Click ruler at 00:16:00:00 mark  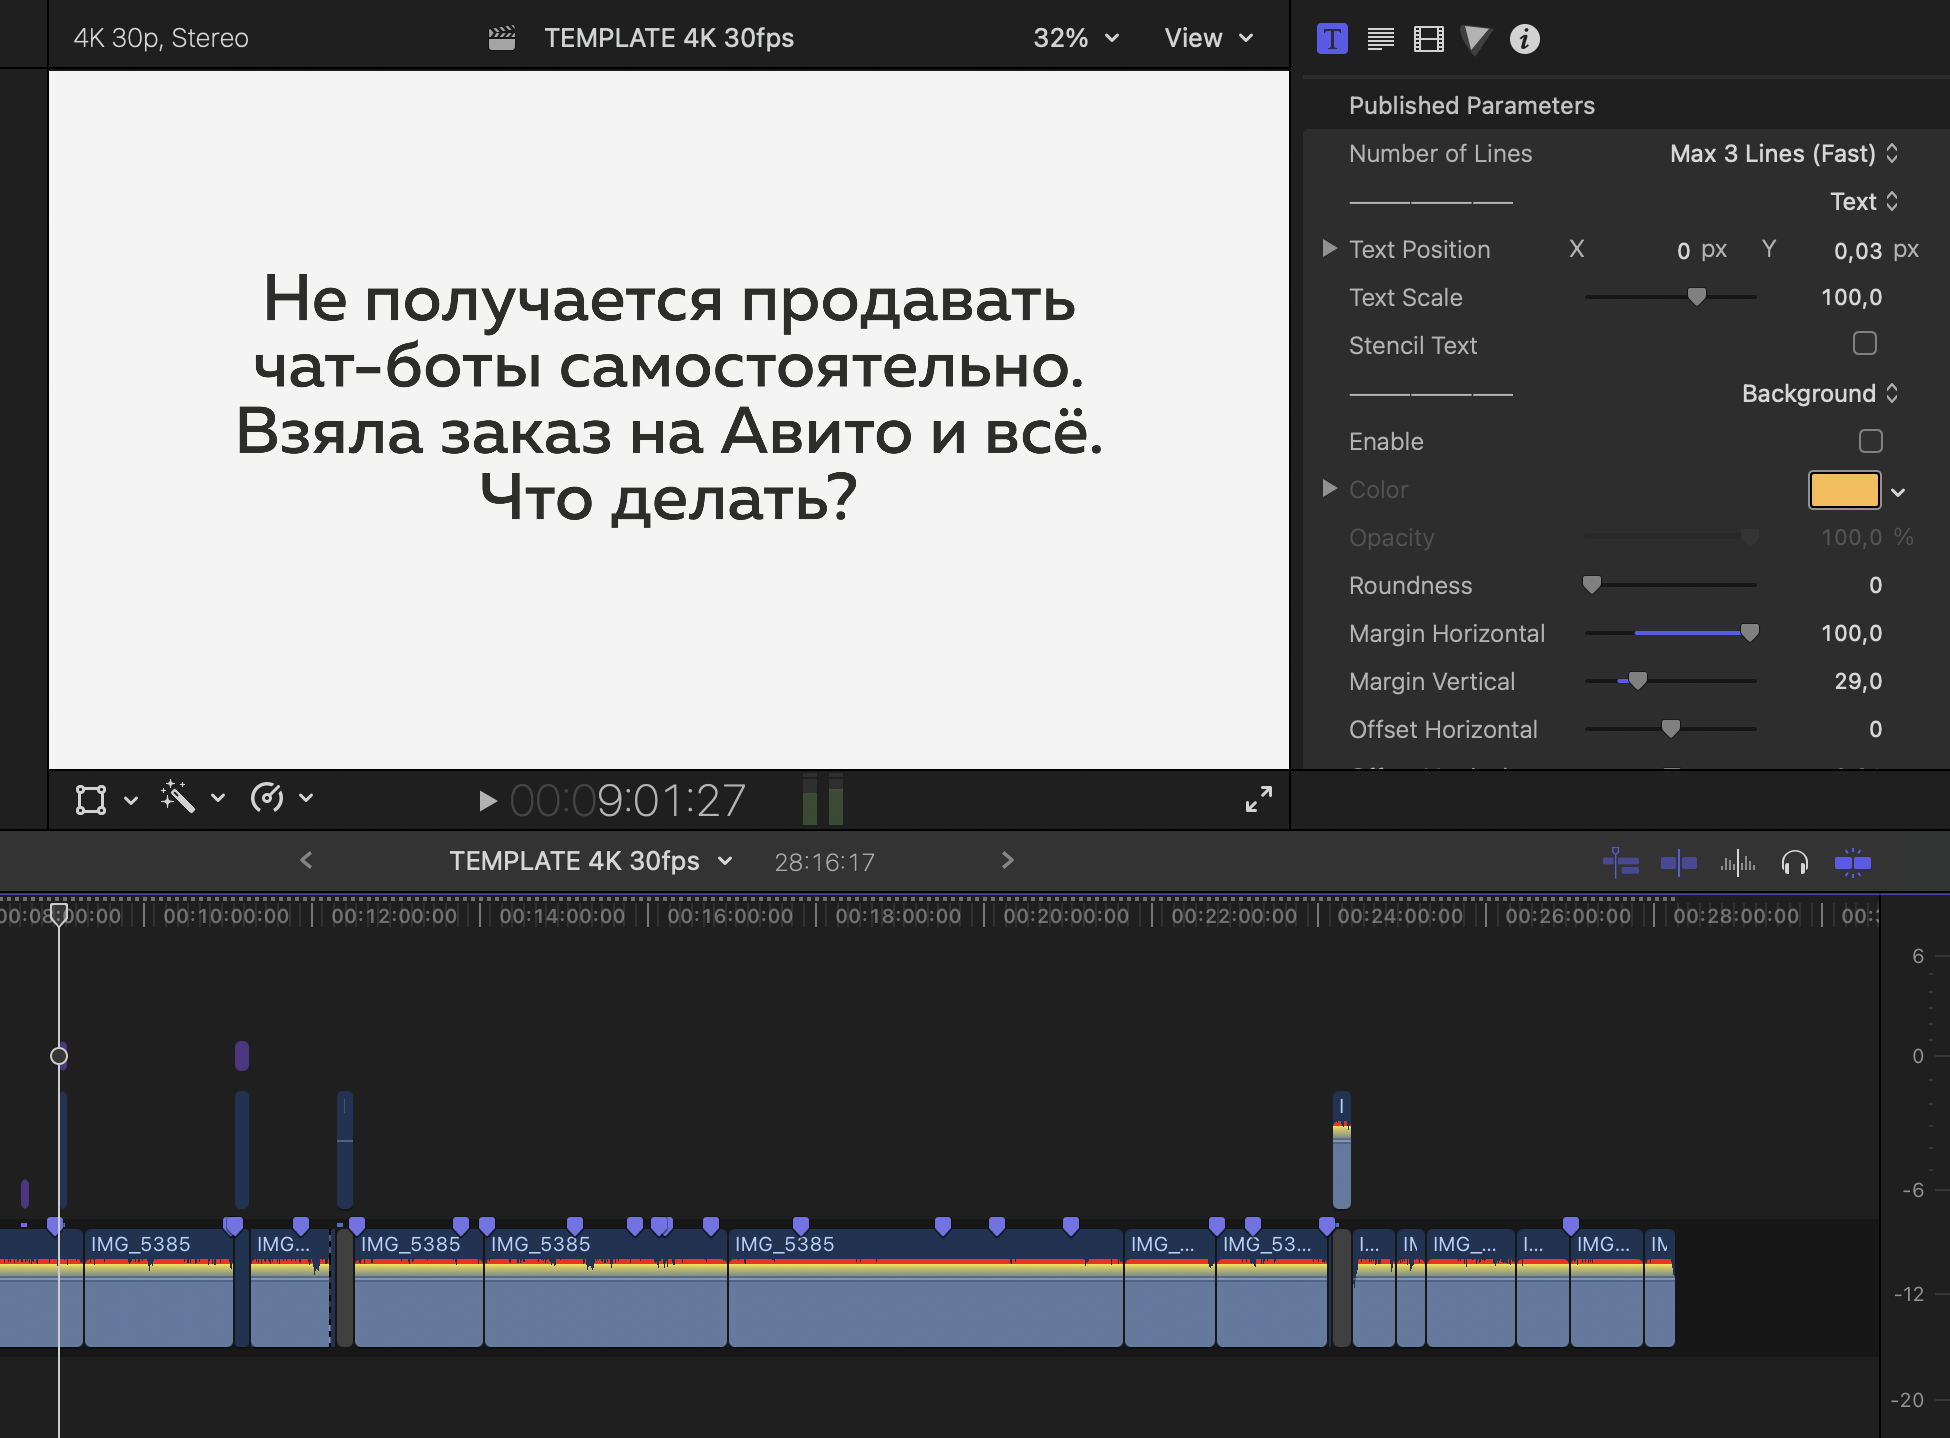pos(730,916)
